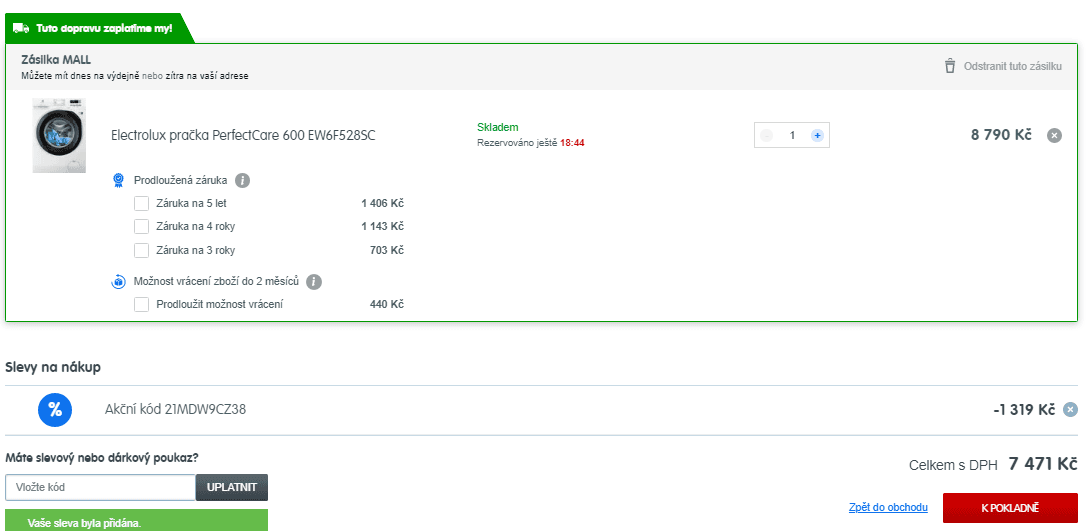Click the 1 143 Kč warranty price

point(382,226)
